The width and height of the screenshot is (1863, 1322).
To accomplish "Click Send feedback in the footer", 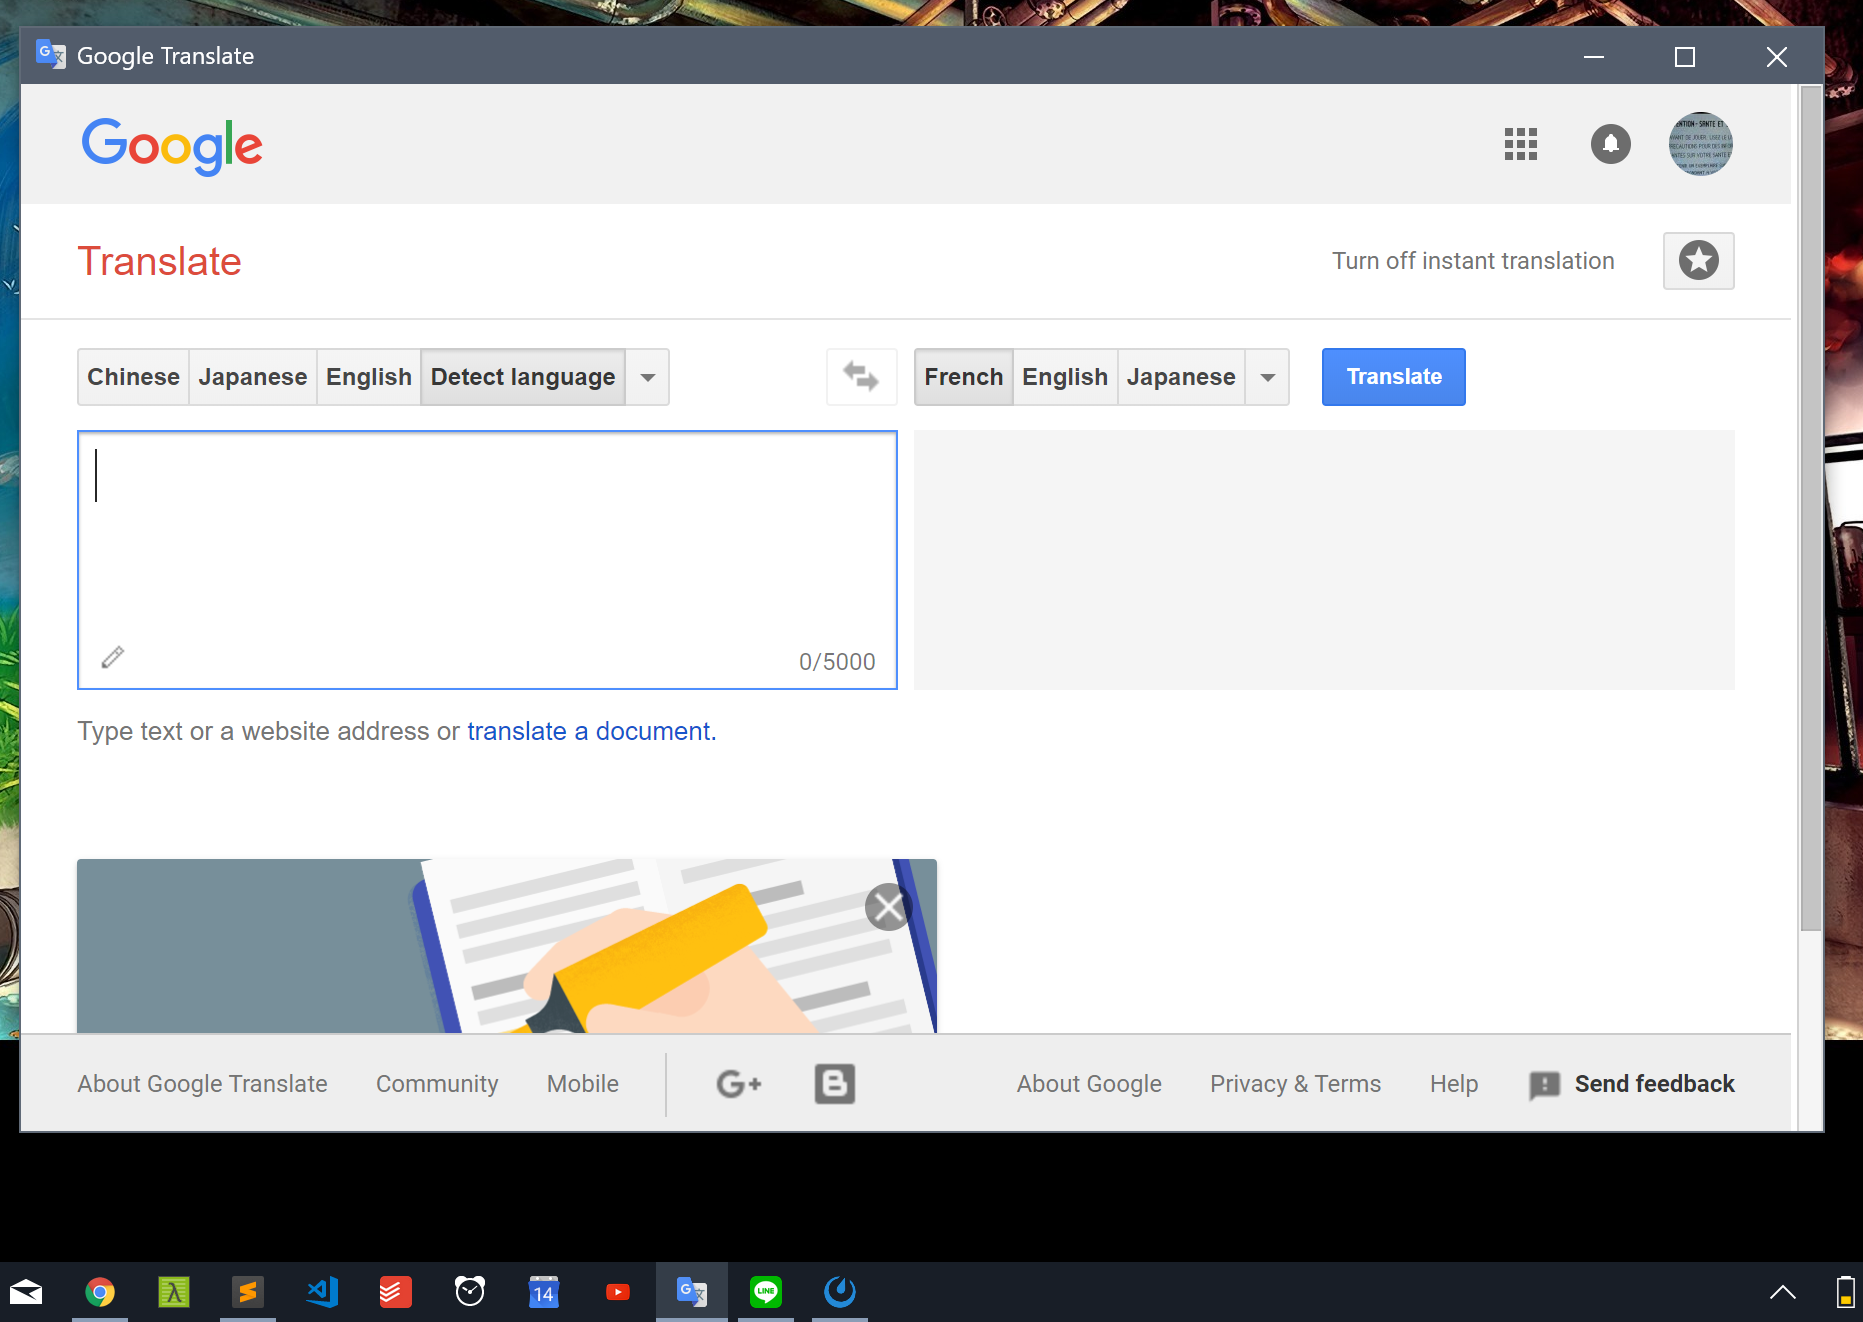I will 1653,1084.
